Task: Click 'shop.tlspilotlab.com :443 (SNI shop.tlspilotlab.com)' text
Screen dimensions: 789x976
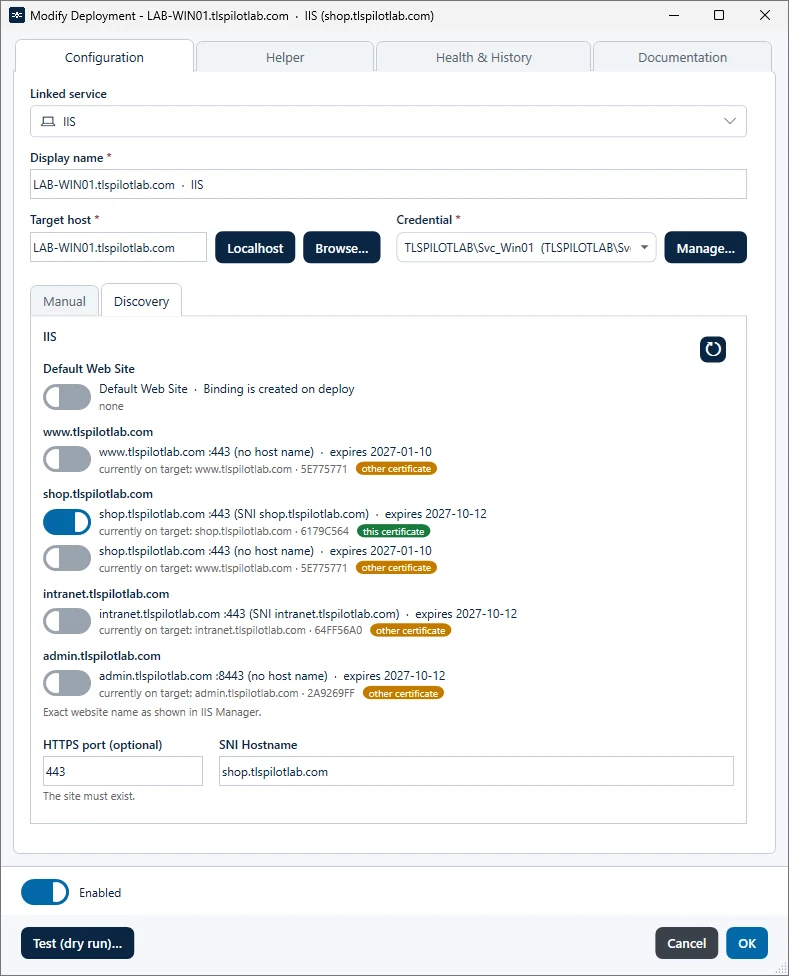Action: tap(234, 514)
